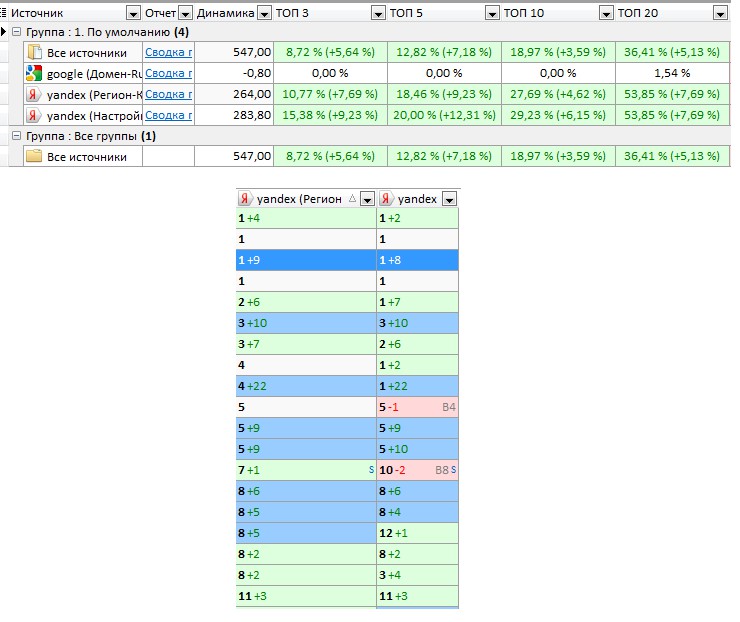Open dropdown of second yandex column
Image resolution: width=740 pixels, height=622 pixels.
449,200
